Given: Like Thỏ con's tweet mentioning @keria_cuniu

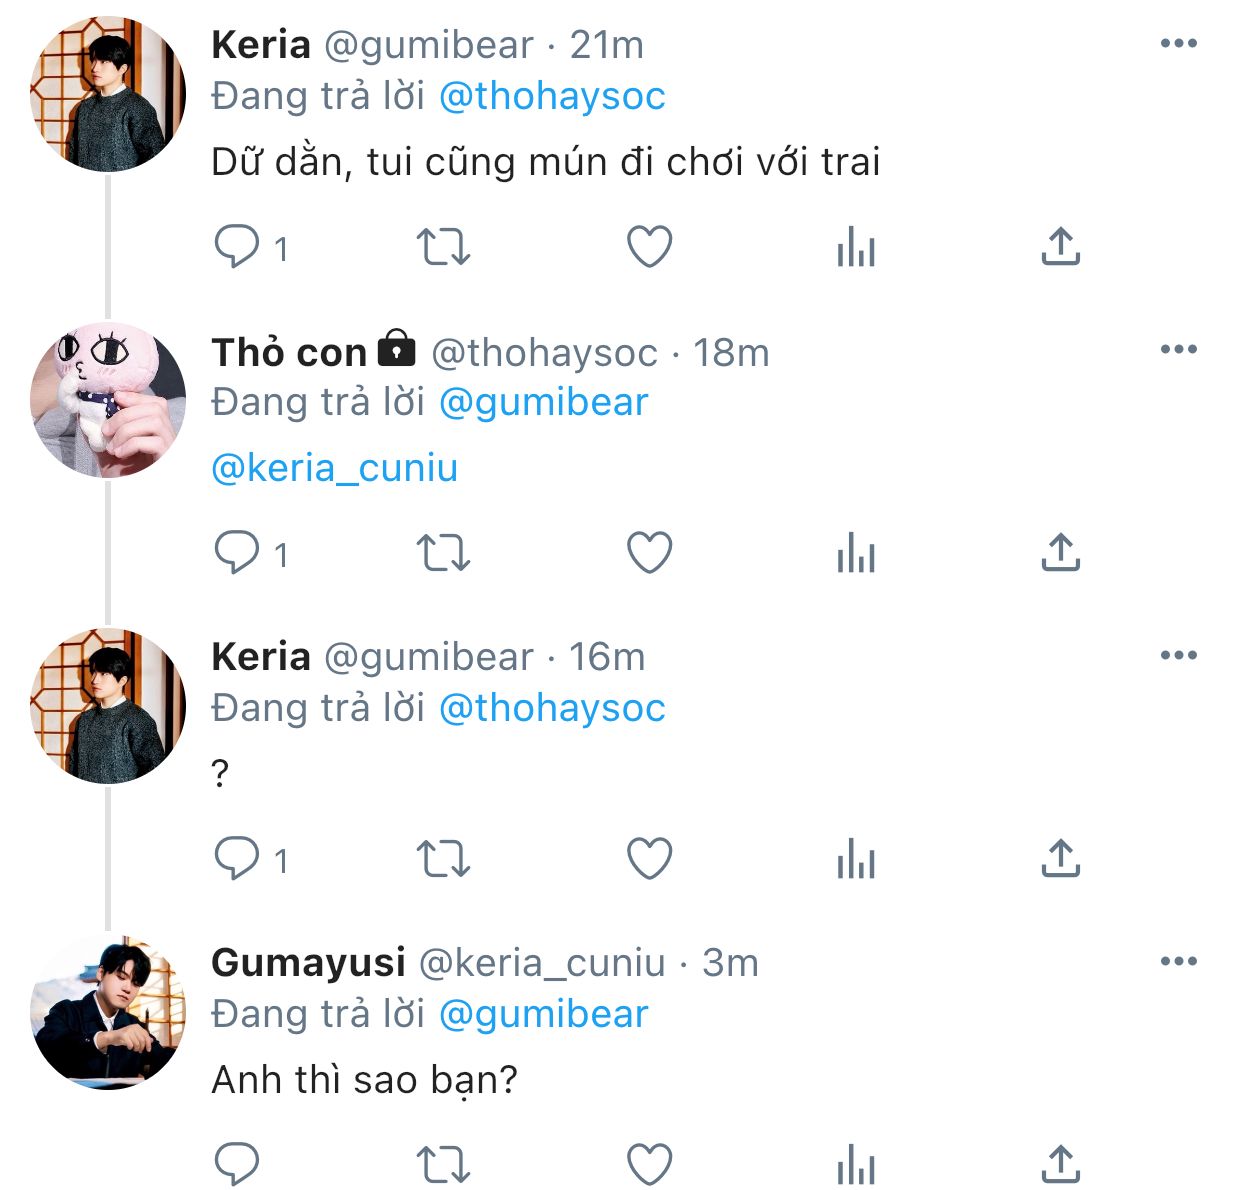Looking at the screenshot, I should point(649,553).
